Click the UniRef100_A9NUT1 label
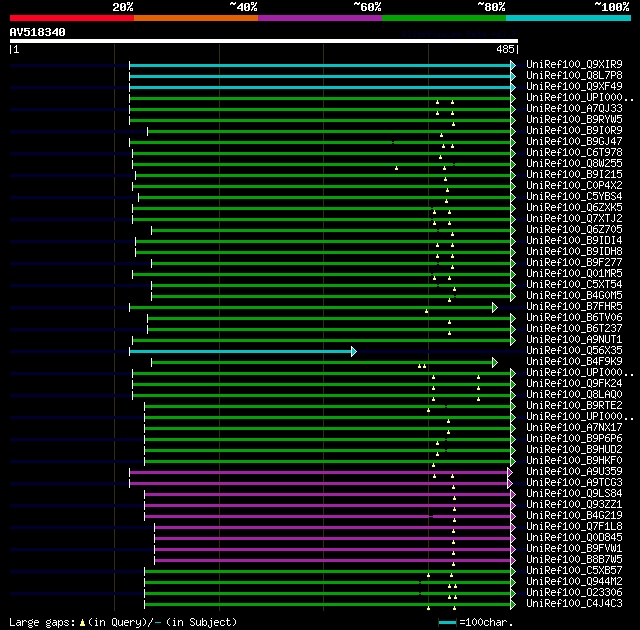The height and width of the screenshot is (630, 640). point(574,340)
